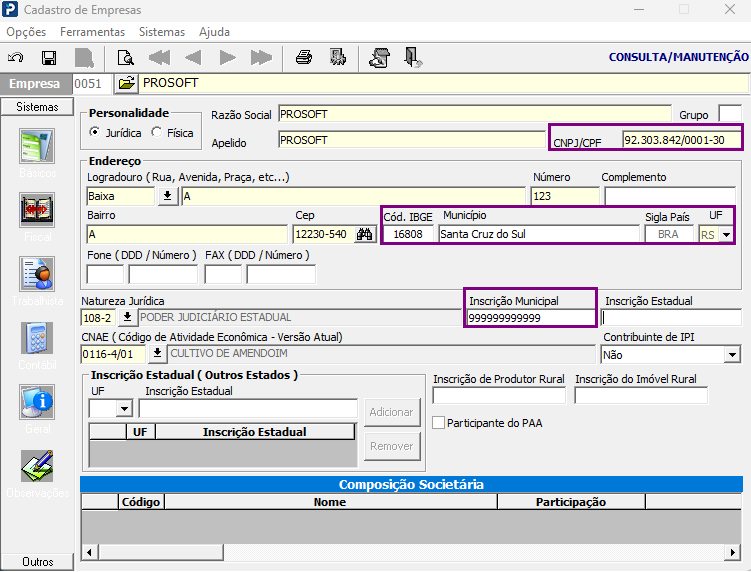Image resolution: width=751 pixels, height=572 pixels.
Task: Click the search document magnifier icon
Action: (x=125, y=58)
